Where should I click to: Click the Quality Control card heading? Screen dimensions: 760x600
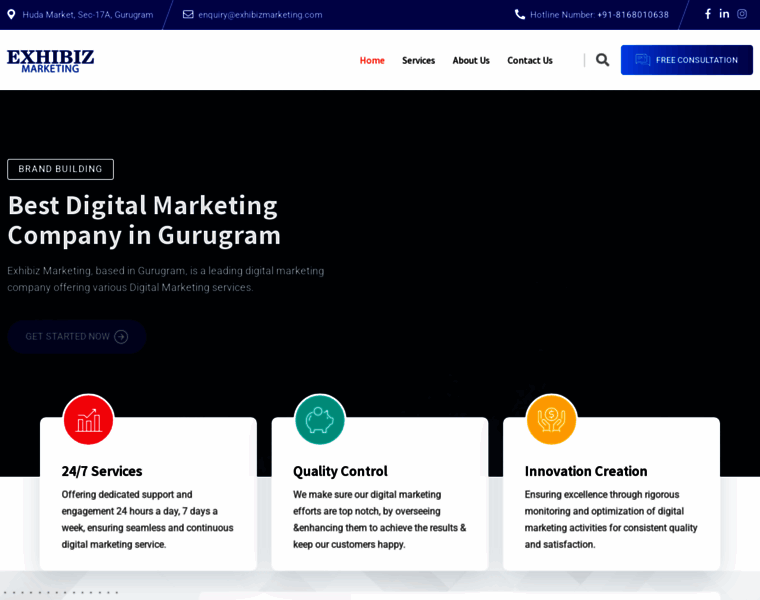(x=340, y=471)
